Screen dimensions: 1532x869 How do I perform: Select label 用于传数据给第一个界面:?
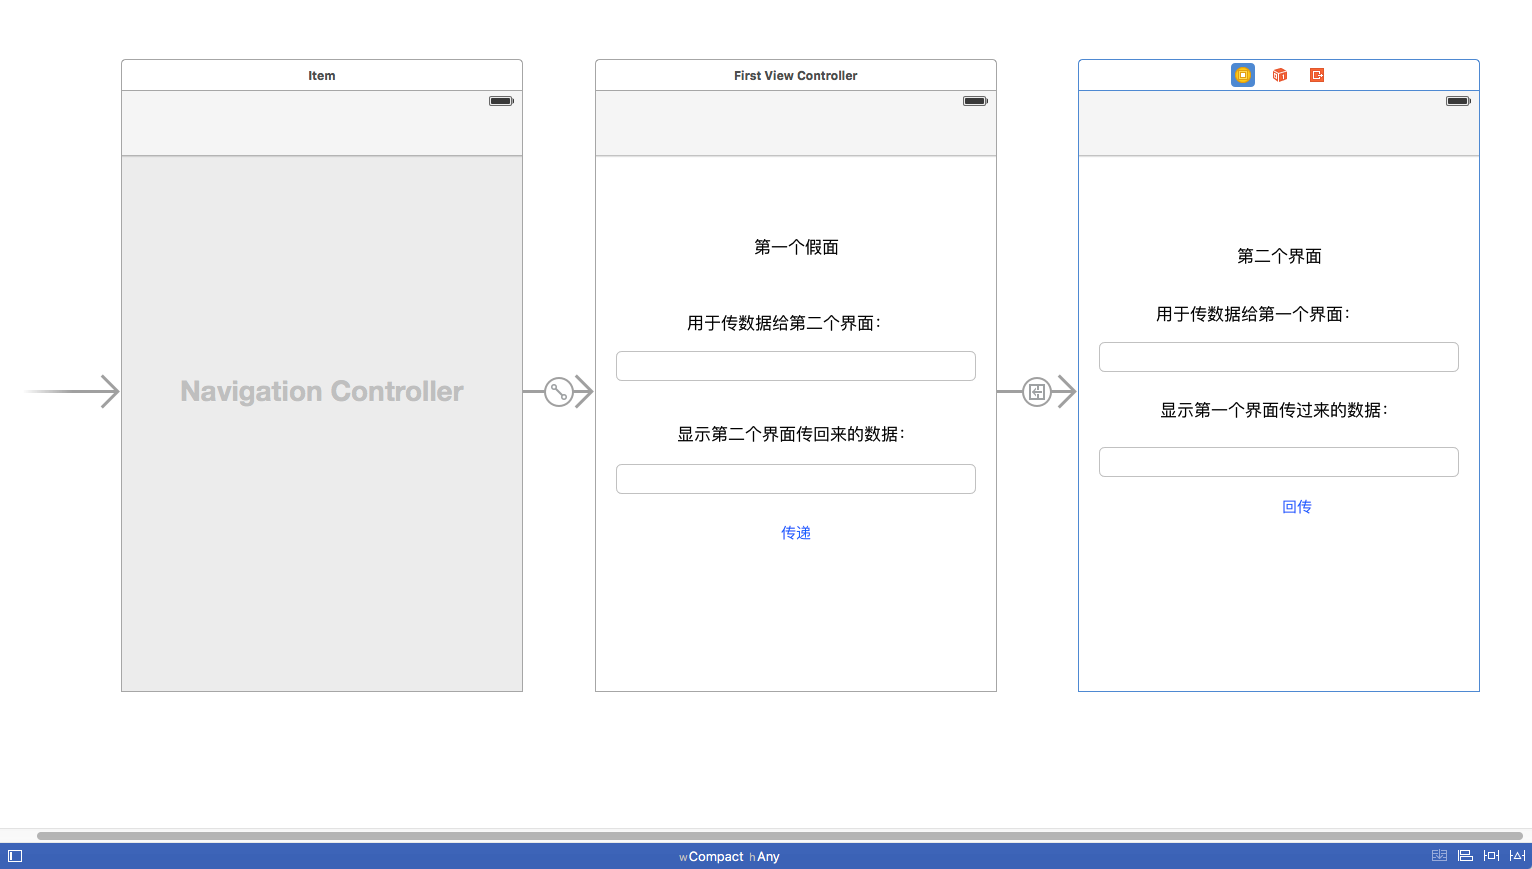(1253, 314)
